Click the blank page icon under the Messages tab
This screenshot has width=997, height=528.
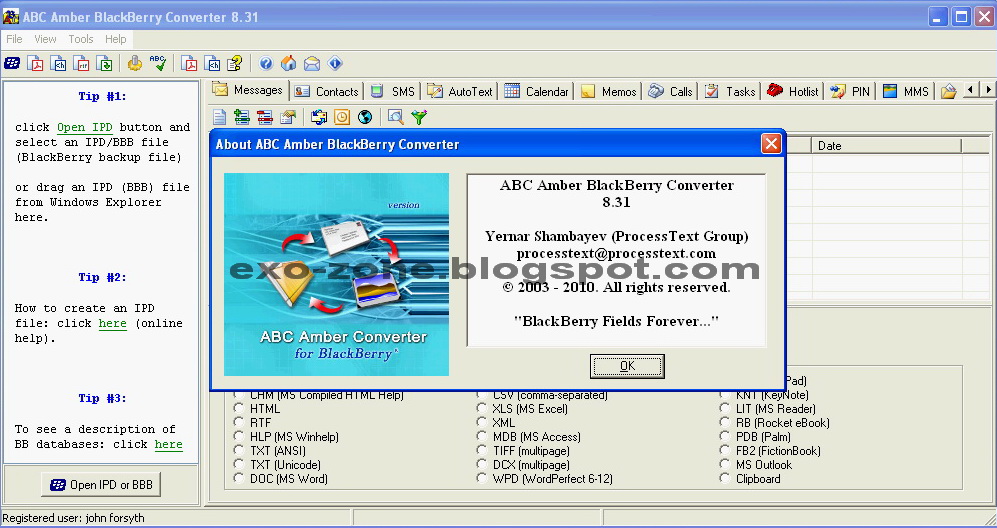point(219,117)
